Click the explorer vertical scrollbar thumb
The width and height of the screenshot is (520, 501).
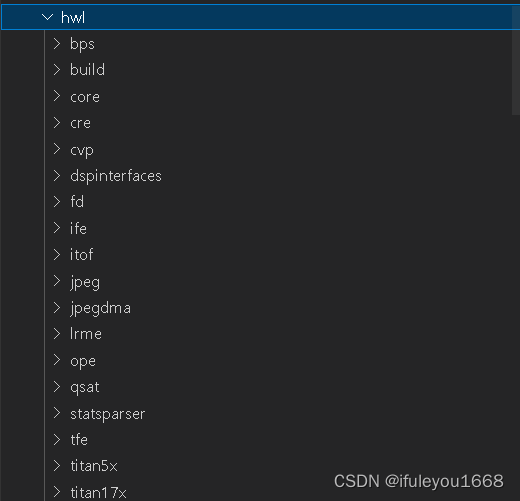516,60
